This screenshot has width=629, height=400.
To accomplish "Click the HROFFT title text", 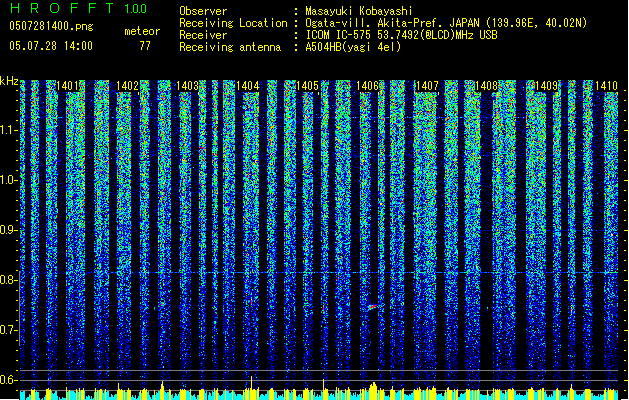I will [x=62, y=8].
